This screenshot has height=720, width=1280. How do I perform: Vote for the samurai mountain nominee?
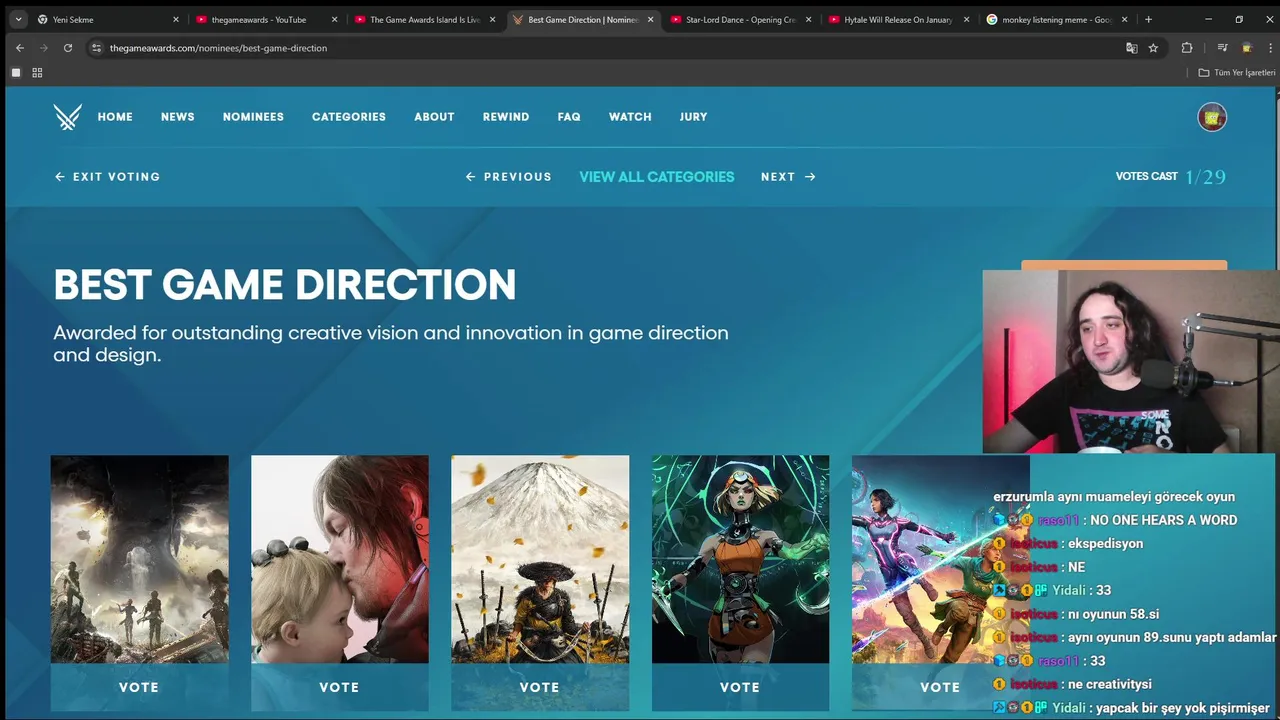tap(540, 688)
